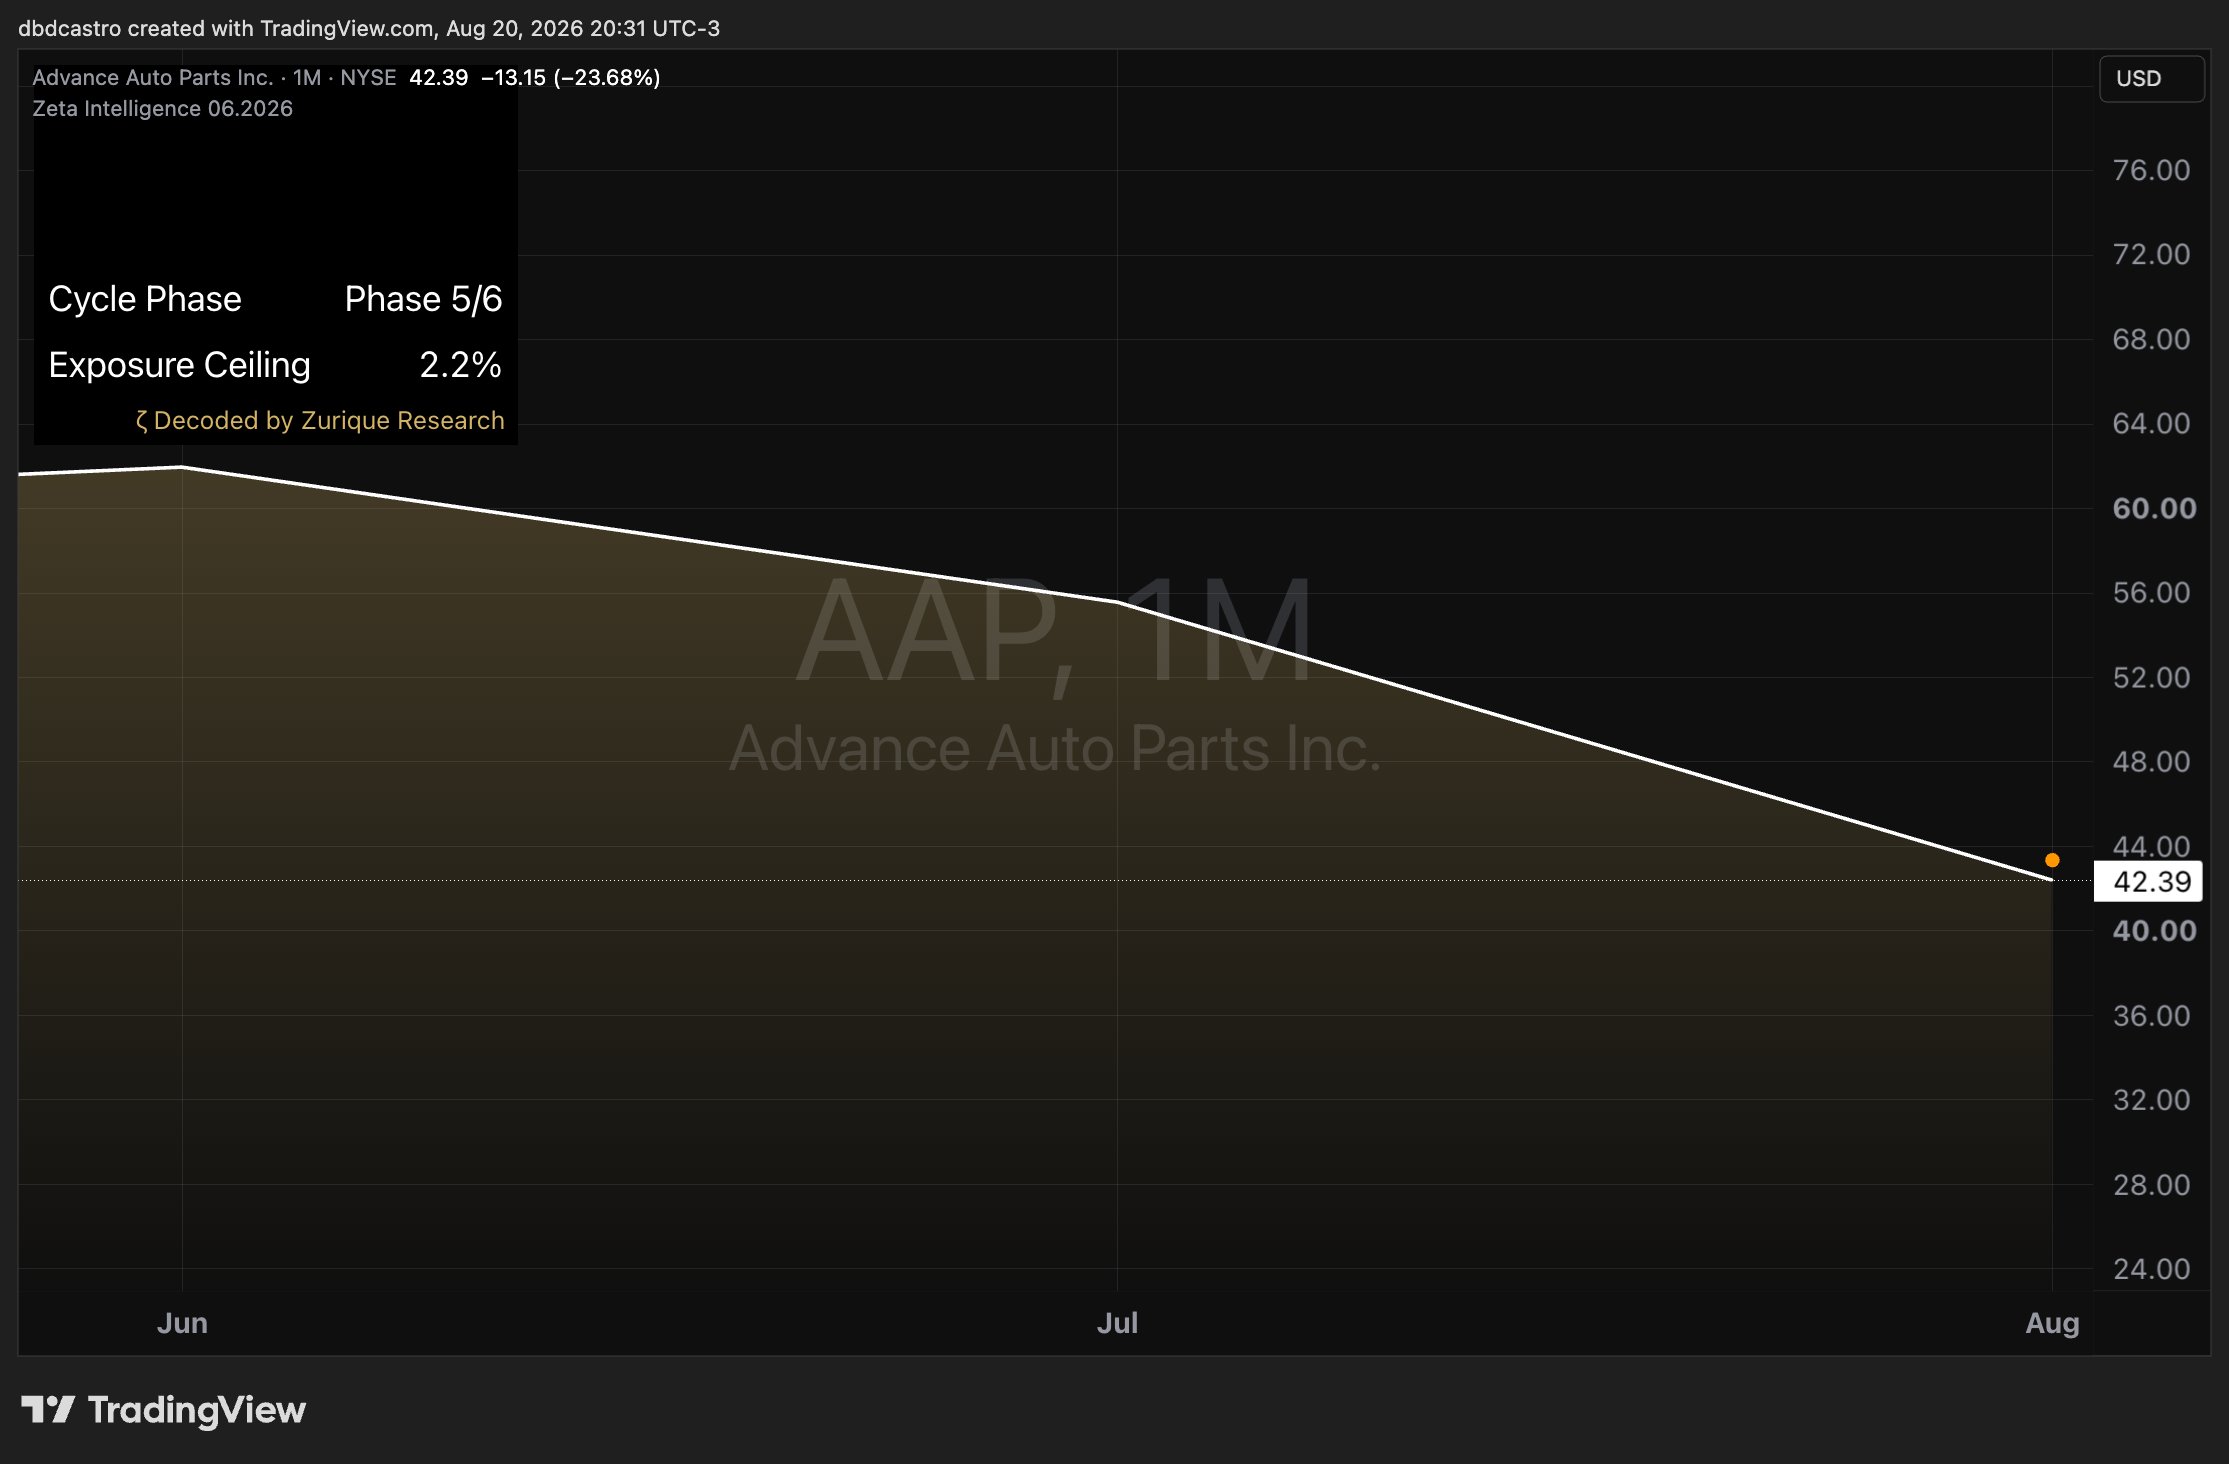The height and width of the screenshot is (1464, 2229).
Task: Click the 40.00 price scale label
Action: [x=2154, y=930]
